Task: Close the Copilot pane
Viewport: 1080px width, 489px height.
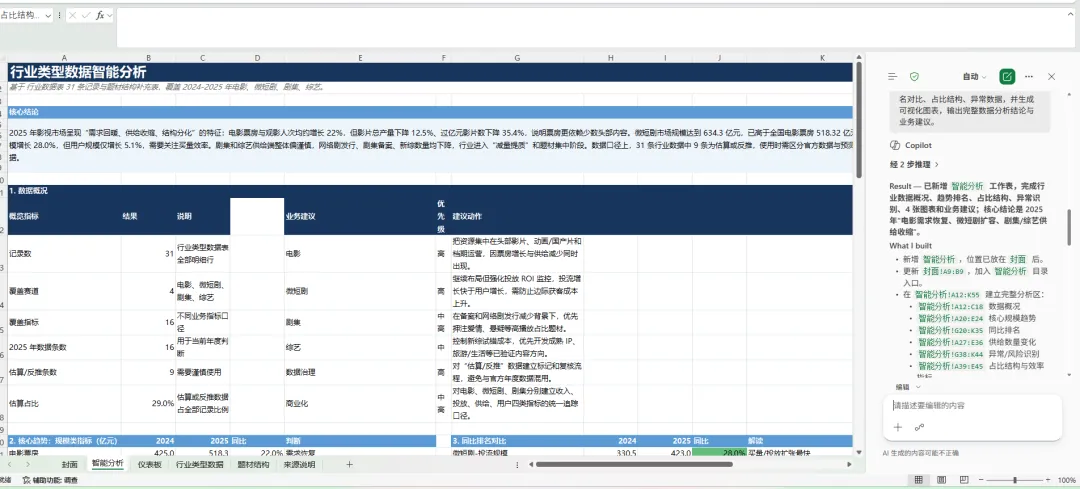Action: pyautogui.click(x=1051, y=76)
